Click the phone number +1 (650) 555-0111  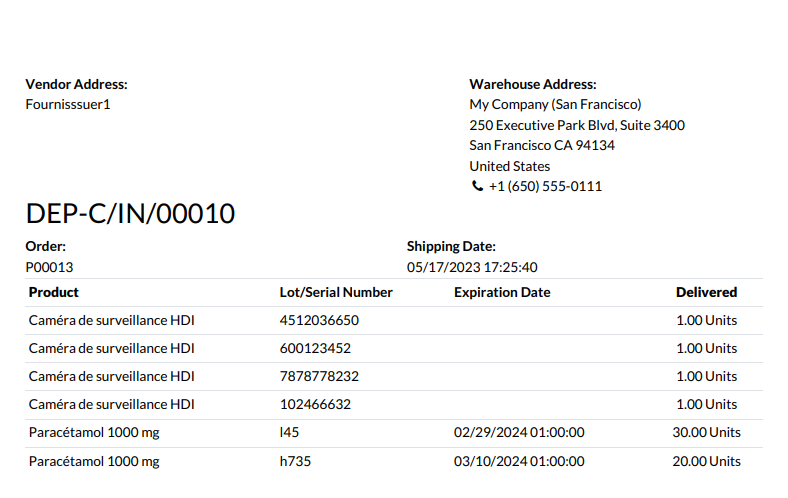(545, 187)
